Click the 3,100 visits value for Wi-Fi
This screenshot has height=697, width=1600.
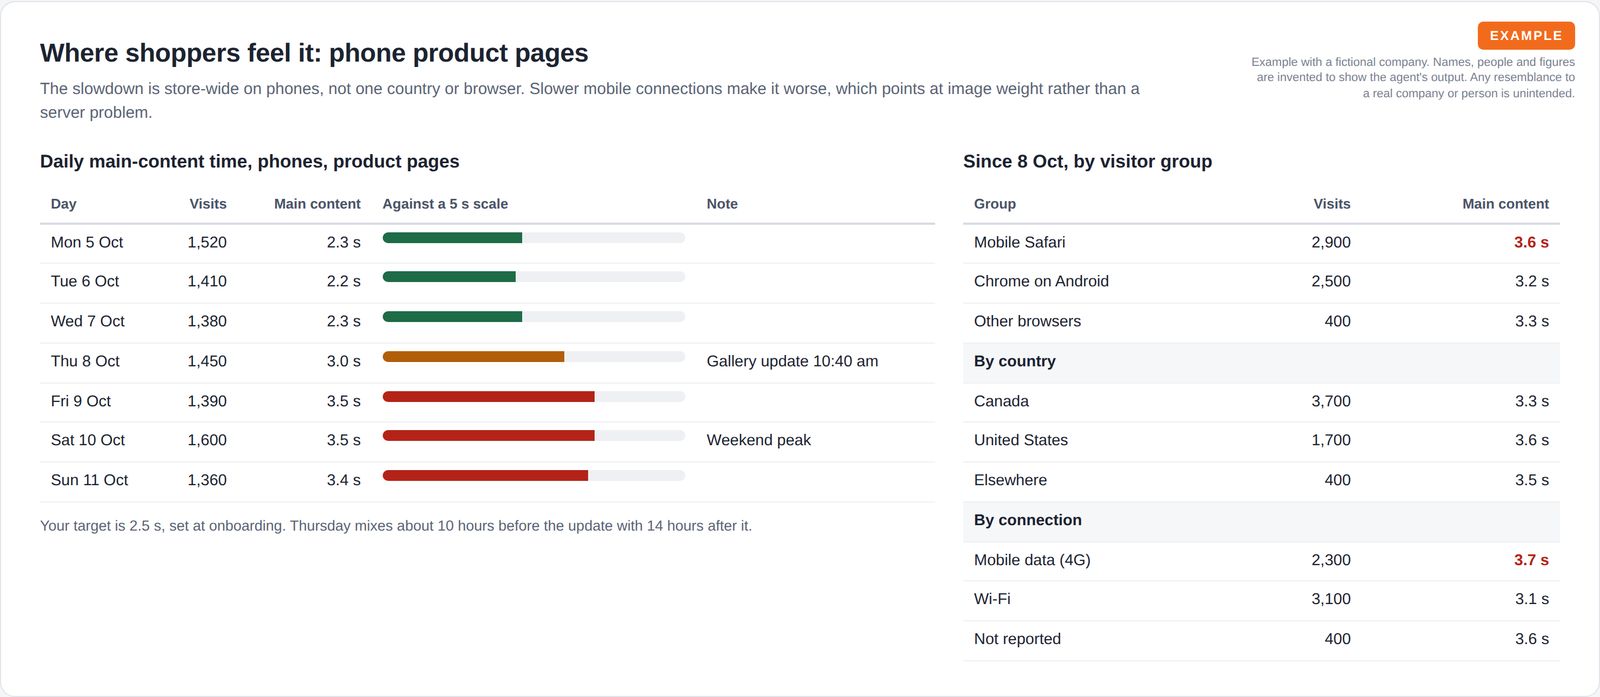point(1331,599)
